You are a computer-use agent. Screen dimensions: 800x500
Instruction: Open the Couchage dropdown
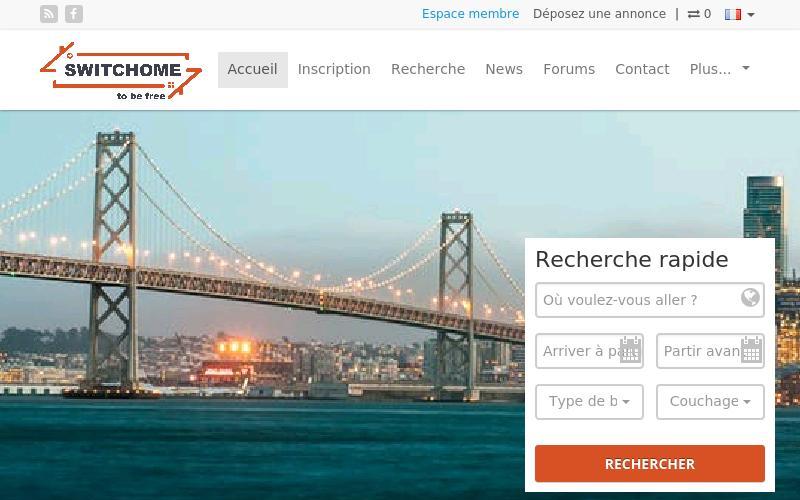[710, 402]
